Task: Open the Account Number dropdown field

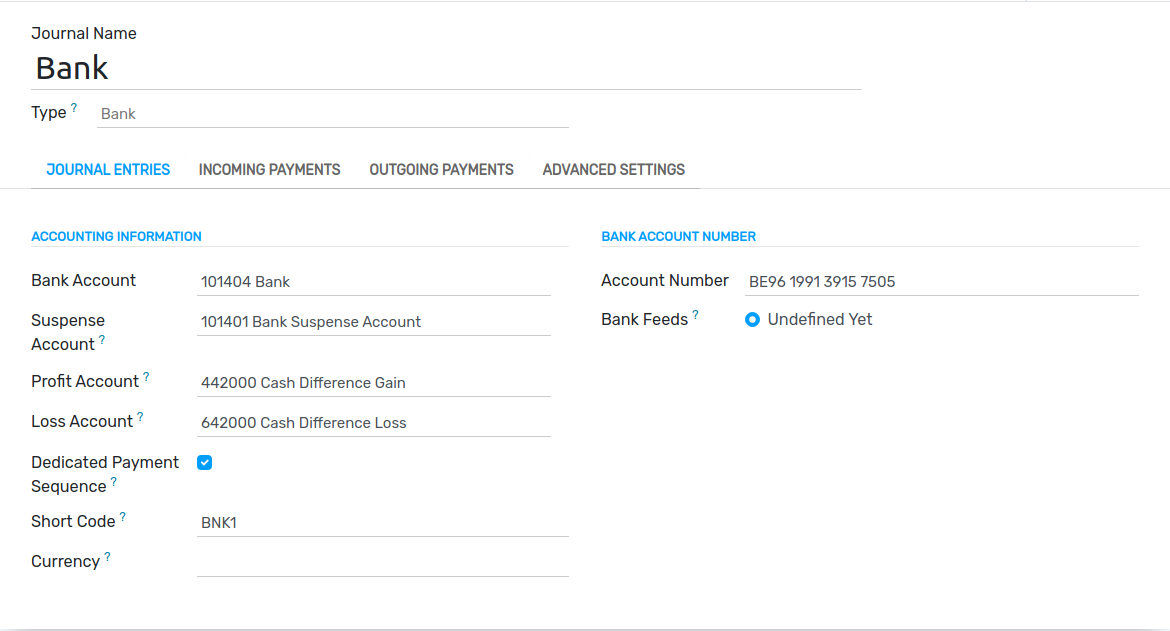Action: pyautogui.click(x=942, y=282)
